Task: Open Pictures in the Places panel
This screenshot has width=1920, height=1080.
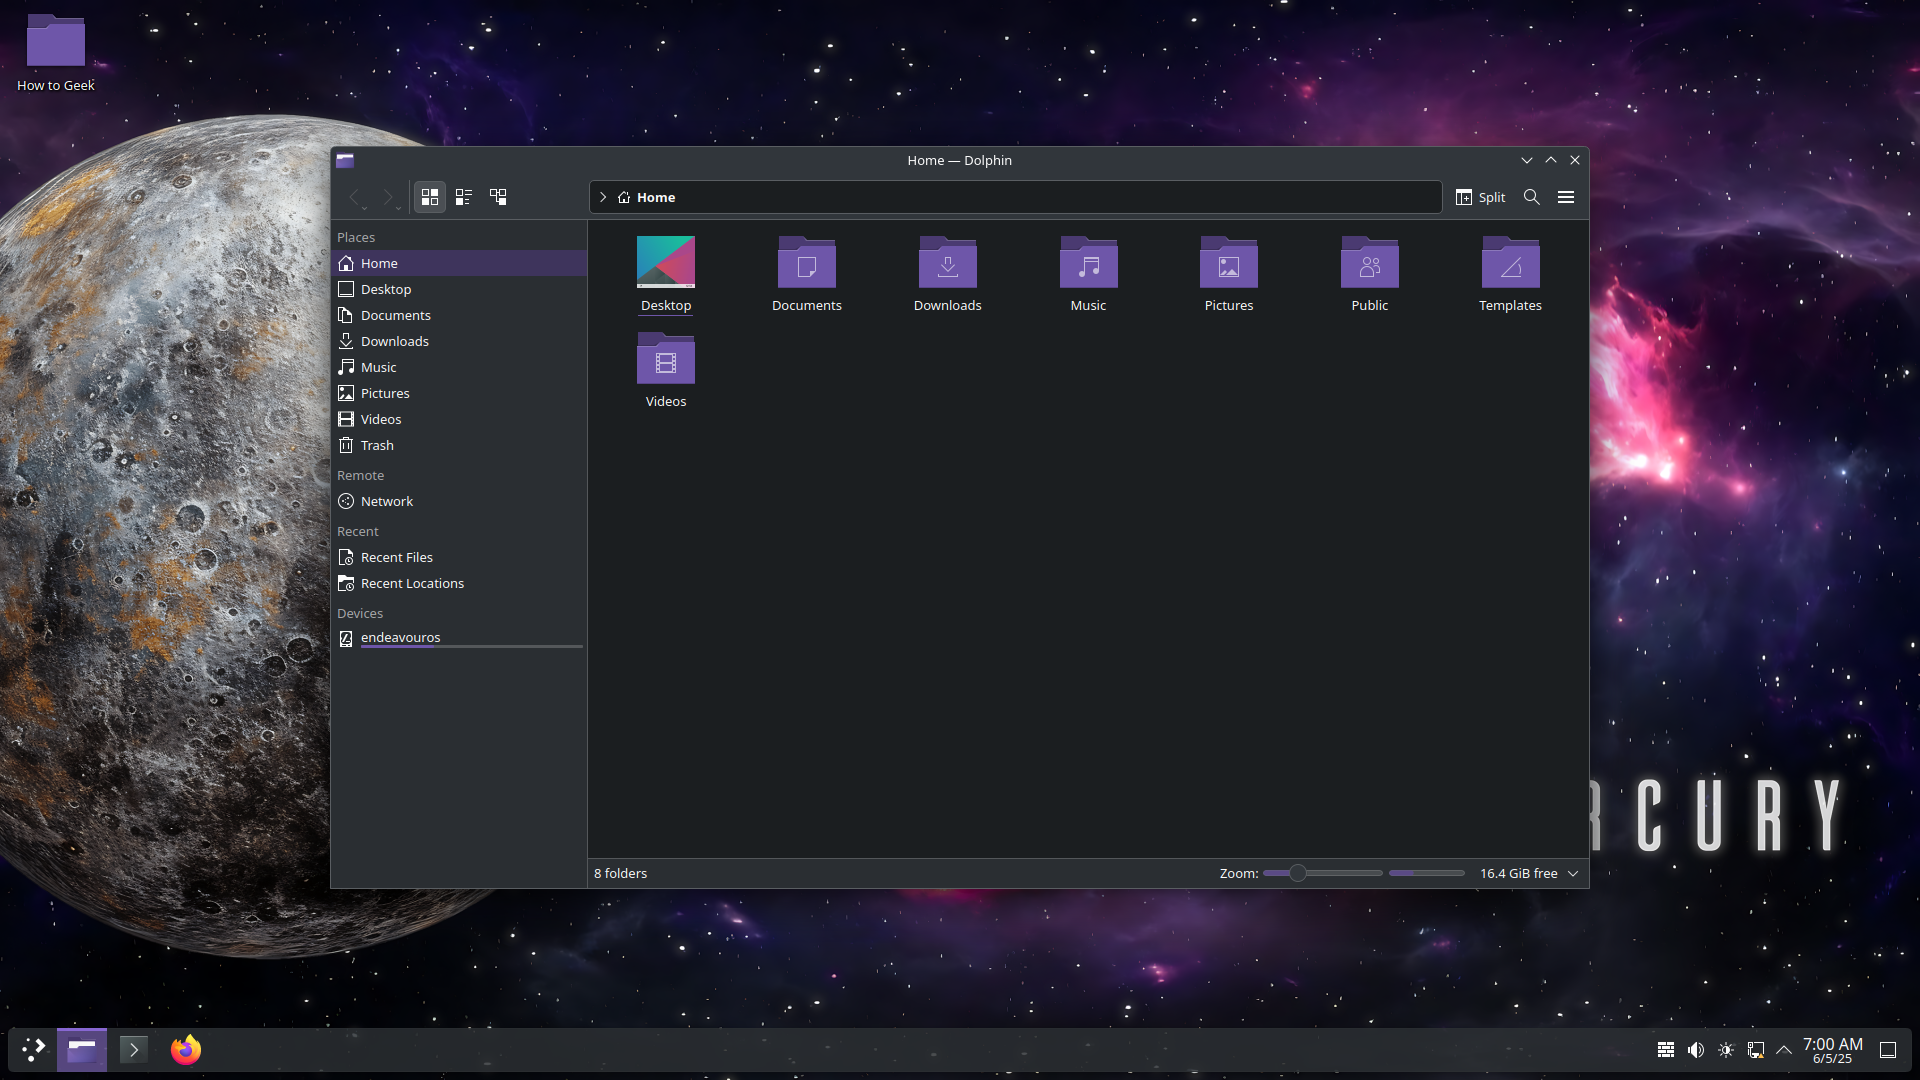Action: pos(459,393)
